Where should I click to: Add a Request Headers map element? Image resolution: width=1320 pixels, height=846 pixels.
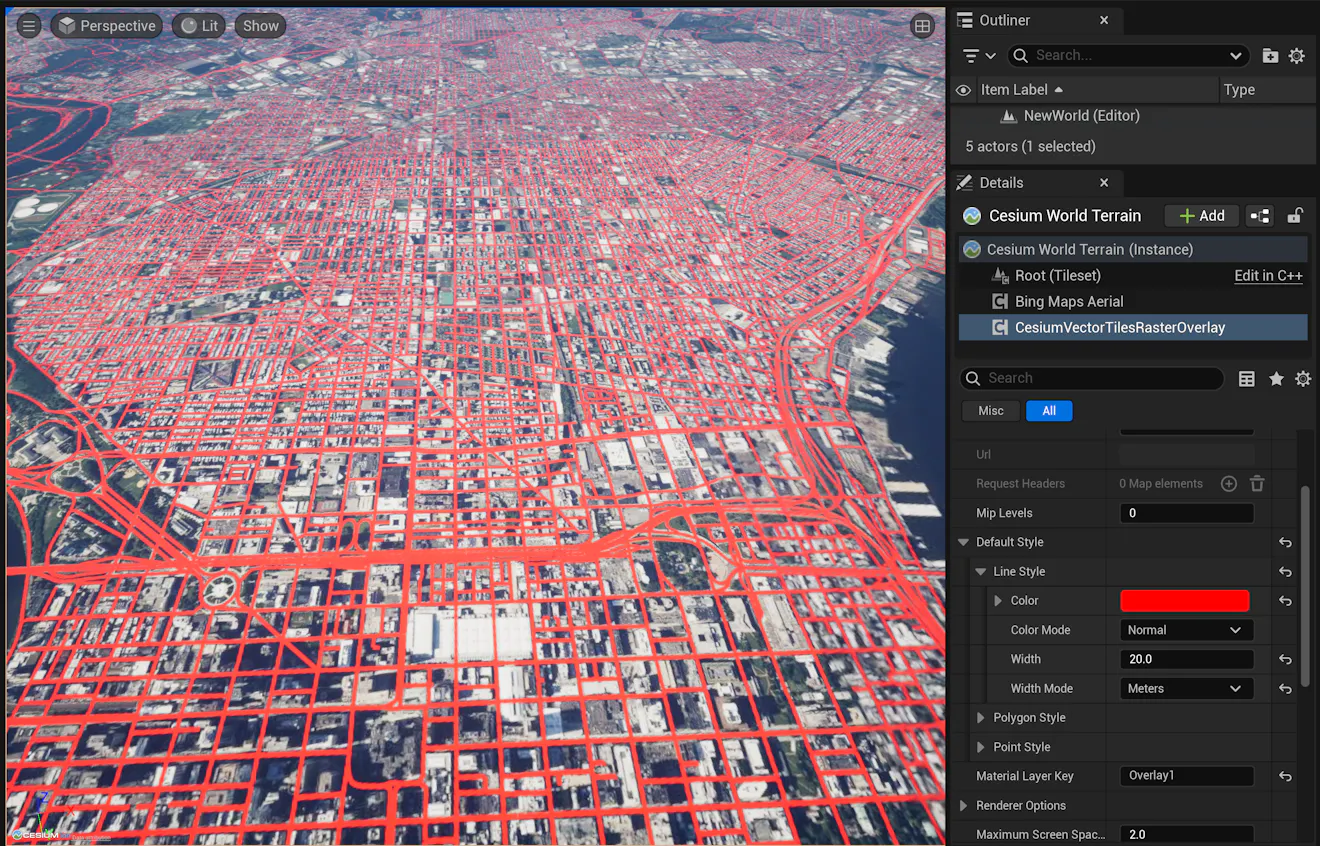point(1229,484)
